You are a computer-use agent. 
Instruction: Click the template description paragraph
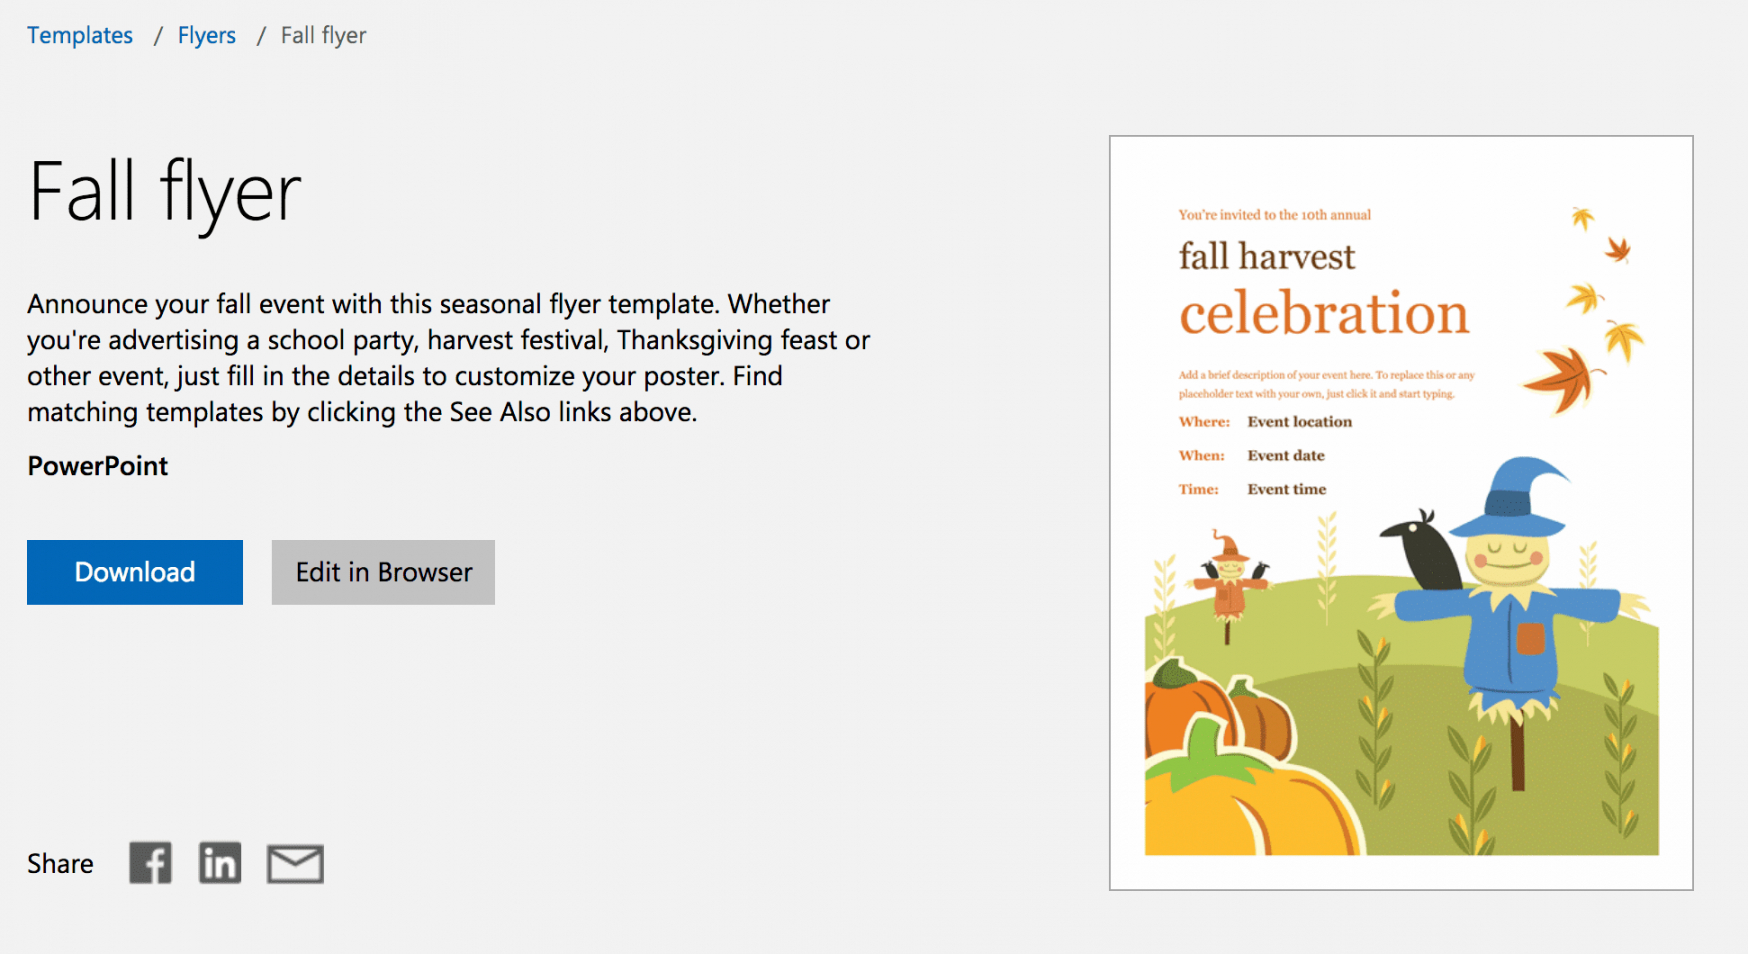click(448, 358)
